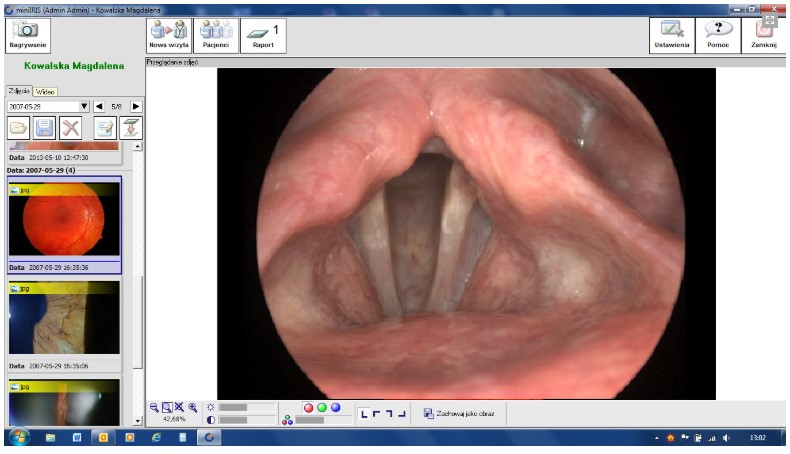Image resolution: width=790 pixels, height=454 pixels.
Task: Click the floppy disk save icon
Action: (x=44, y=127)
